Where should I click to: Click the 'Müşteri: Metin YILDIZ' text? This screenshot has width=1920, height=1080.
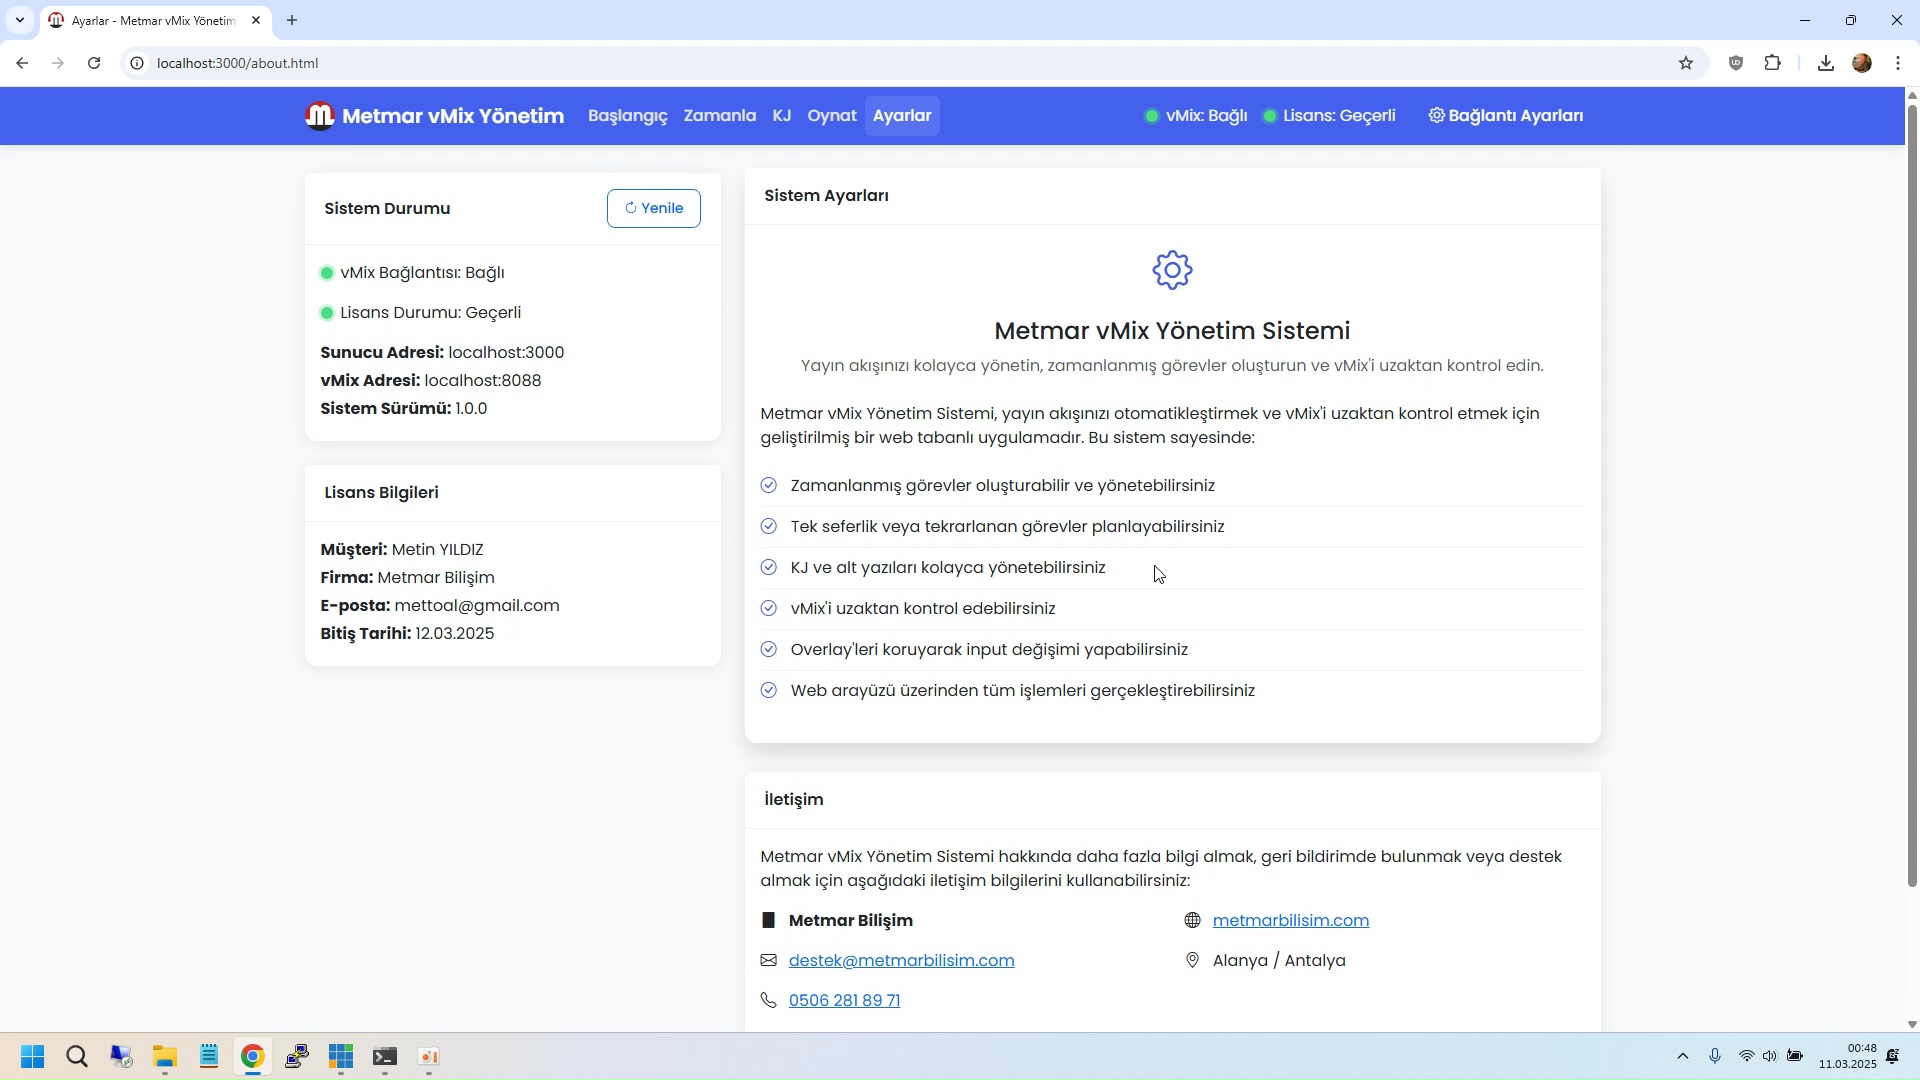coord(401,550)
